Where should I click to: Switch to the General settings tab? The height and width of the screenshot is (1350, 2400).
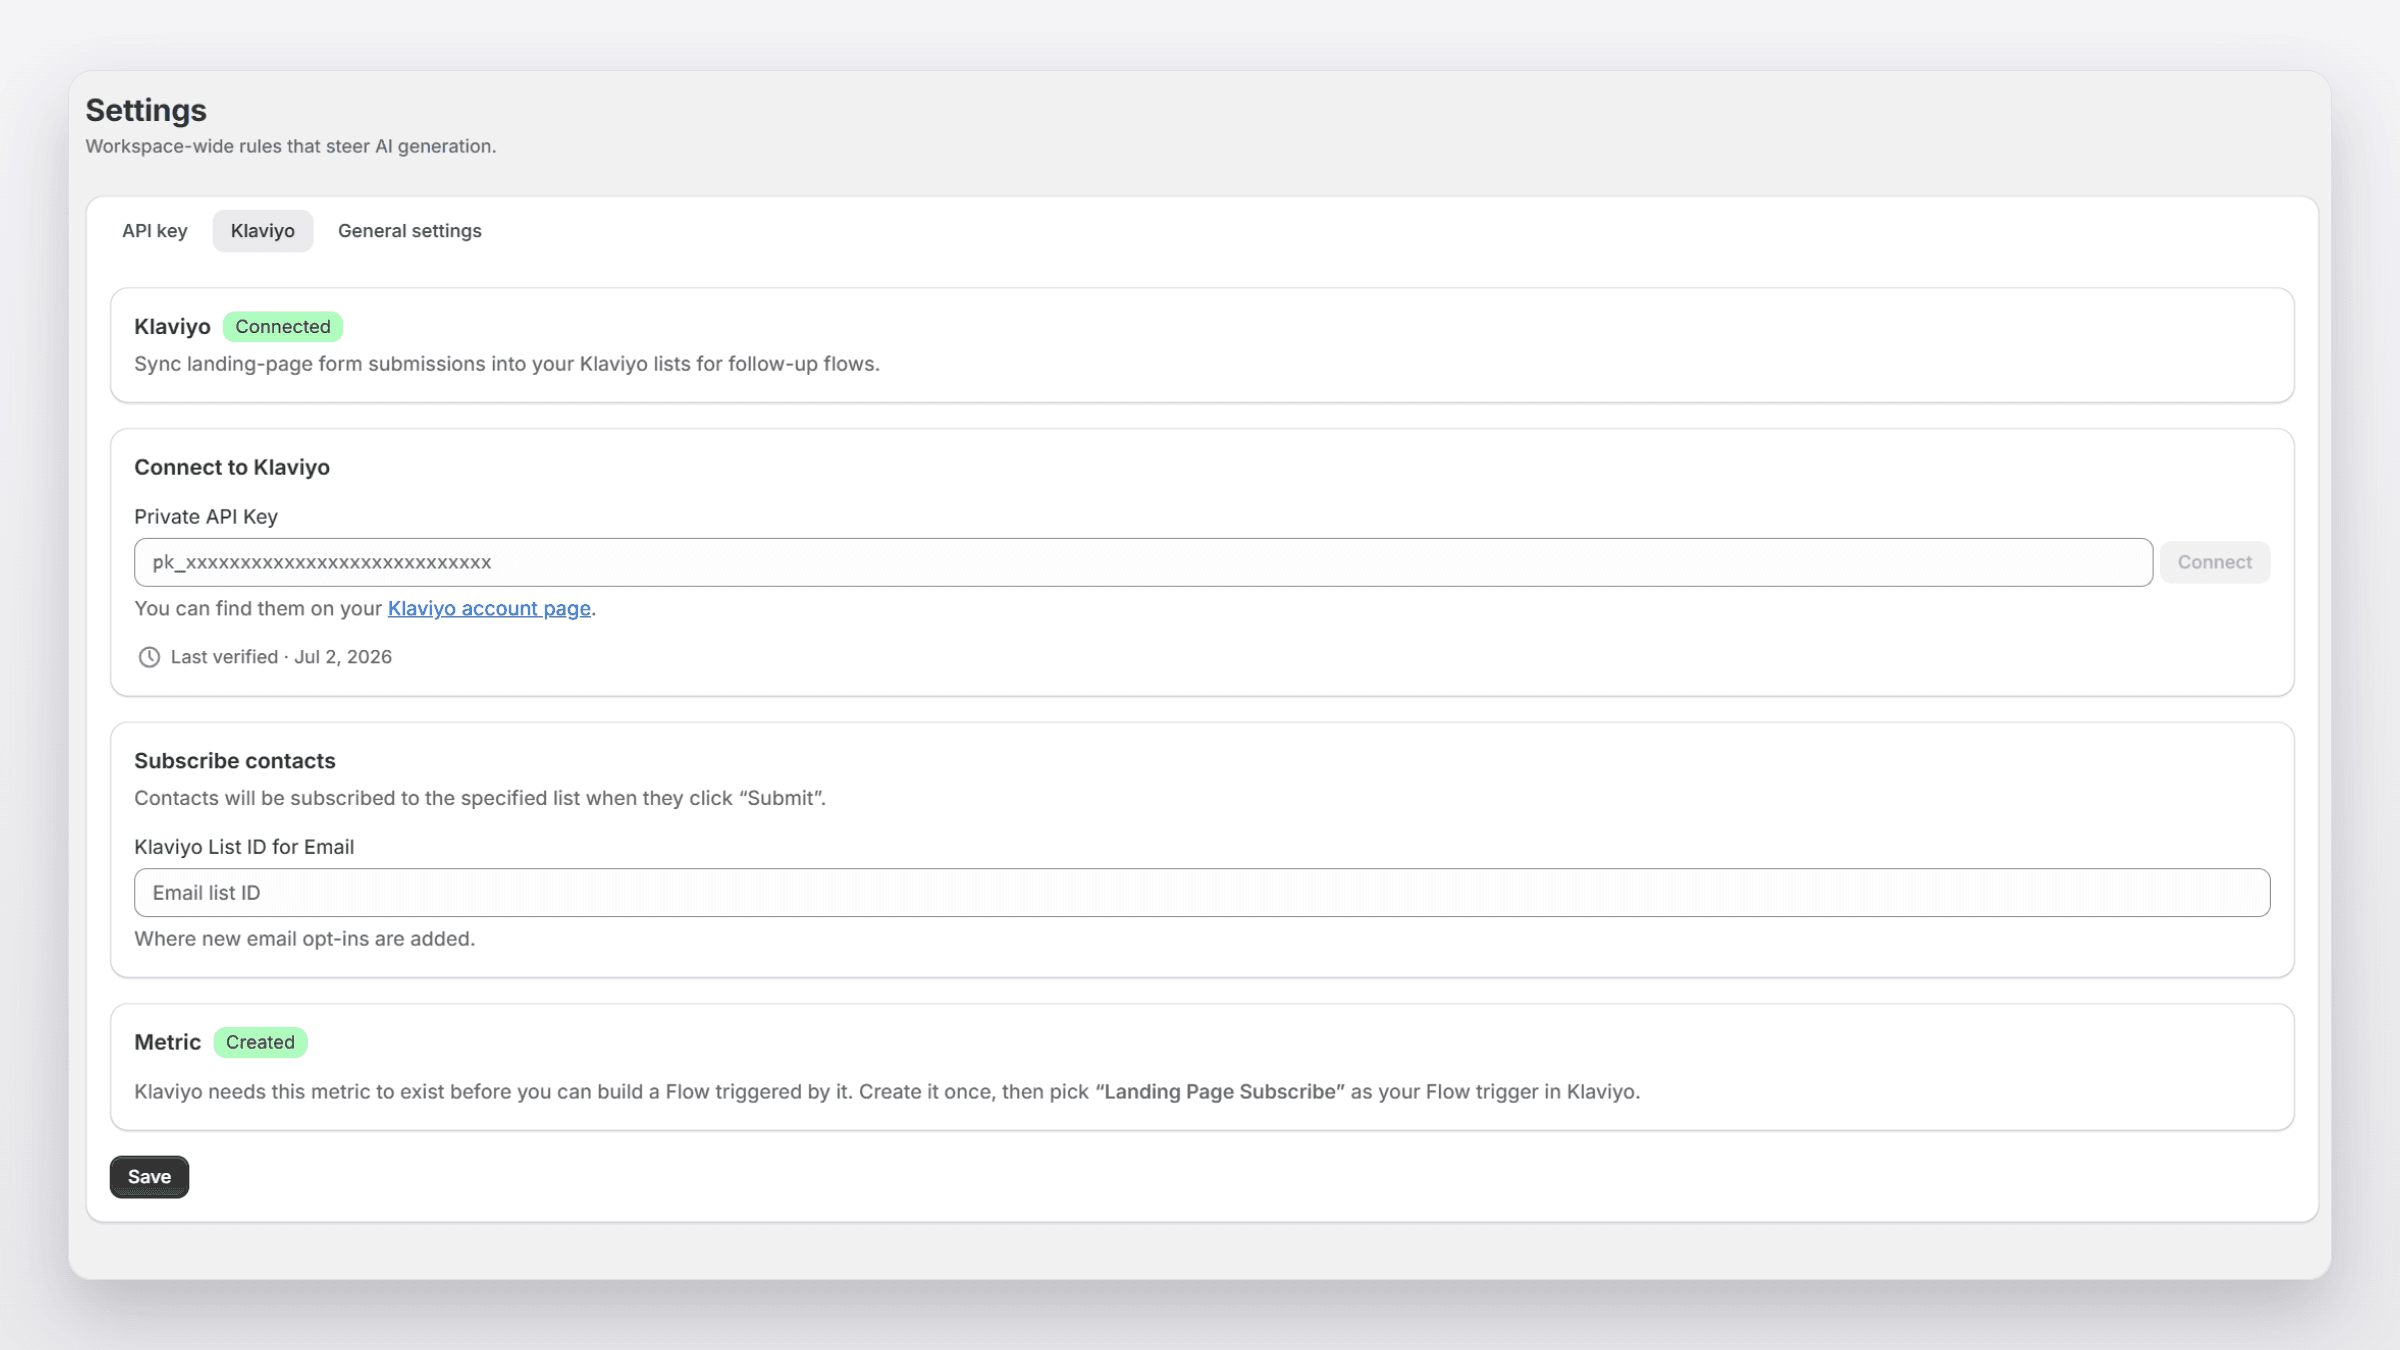pyautogui.click(x=409, y=231)
